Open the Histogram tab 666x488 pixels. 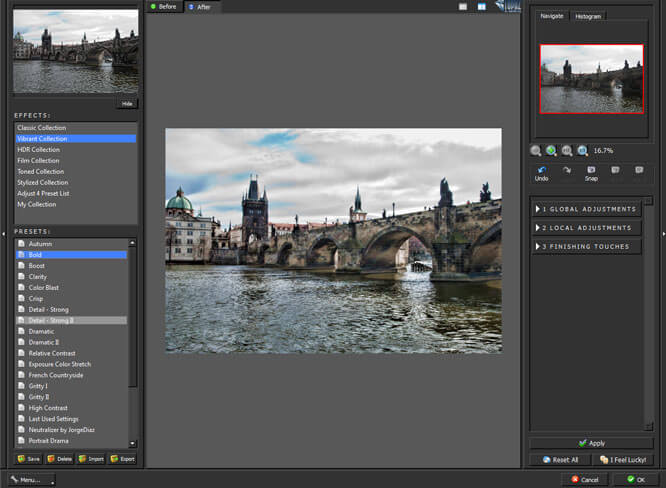(588, 16)
